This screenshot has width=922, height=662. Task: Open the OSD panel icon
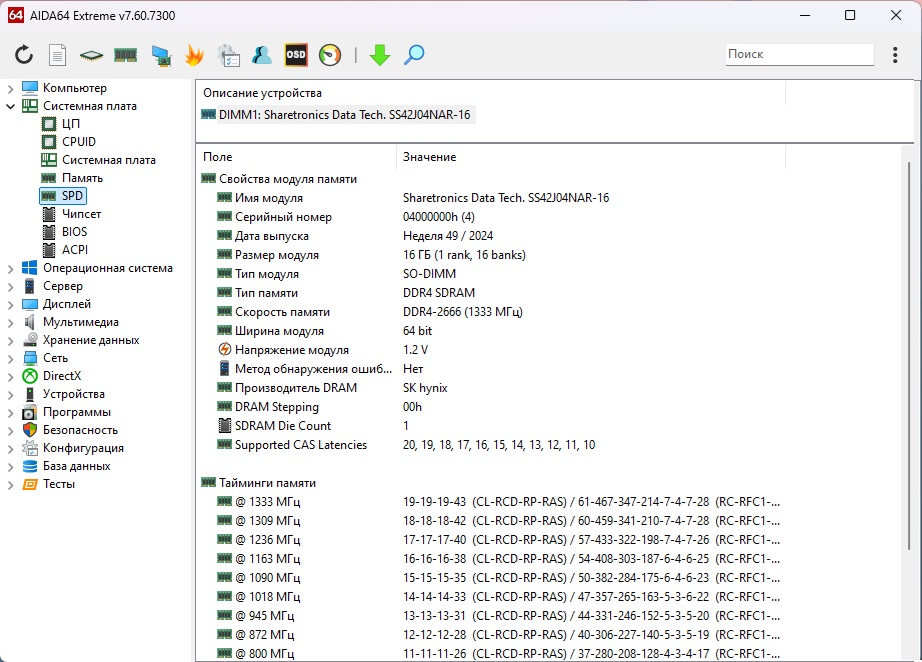pos(296,55)
